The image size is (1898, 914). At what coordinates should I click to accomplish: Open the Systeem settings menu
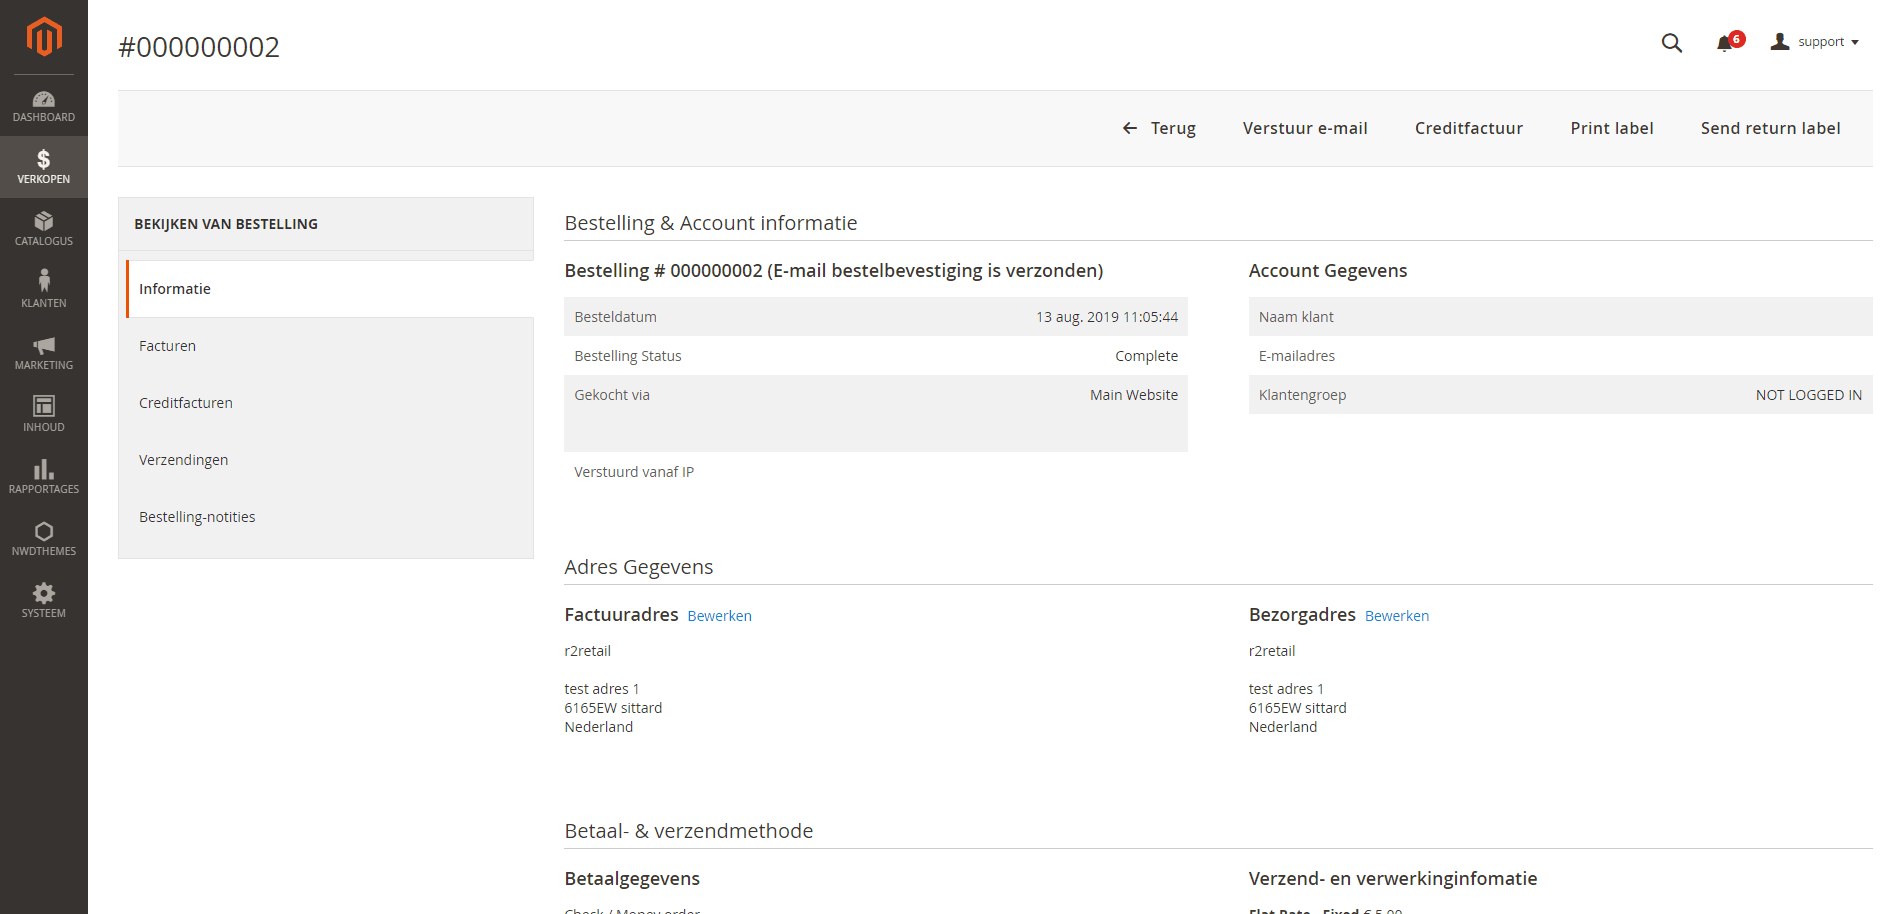pos(44,601)
